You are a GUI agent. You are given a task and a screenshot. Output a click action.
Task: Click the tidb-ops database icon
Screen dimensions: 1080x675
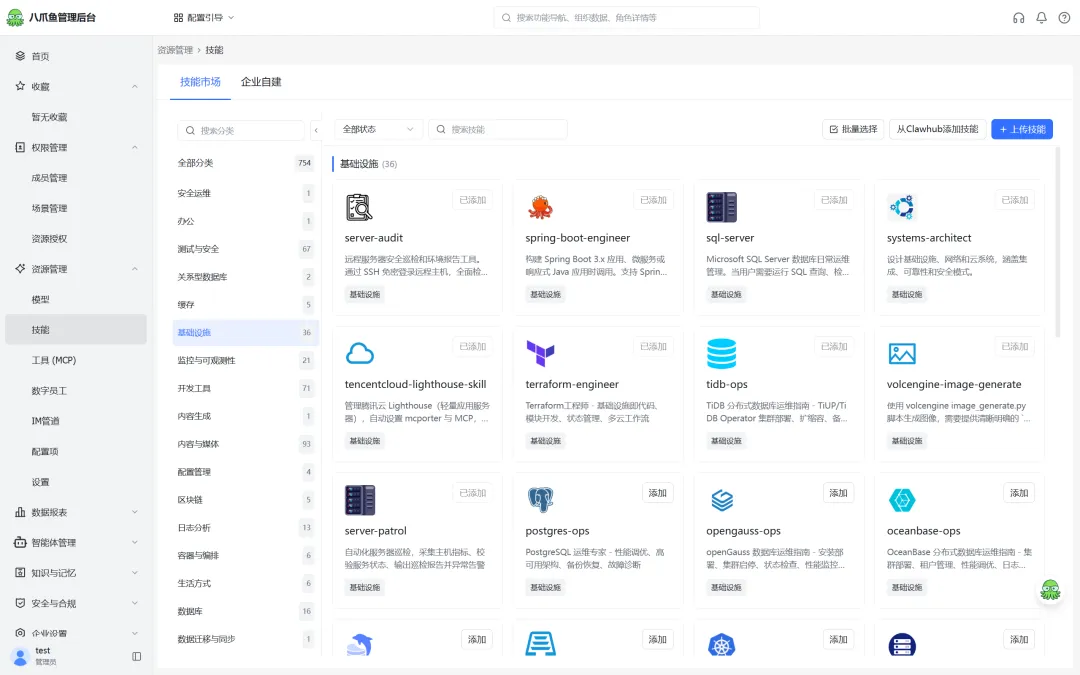click(721, 353)
